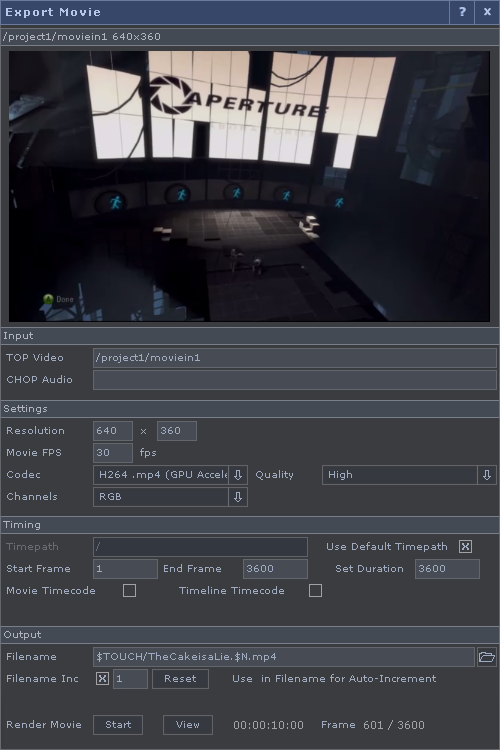Enable Movie Timecode checkbox
The height and width of the screenshot is (750, 500).
[x=129, y=591]
